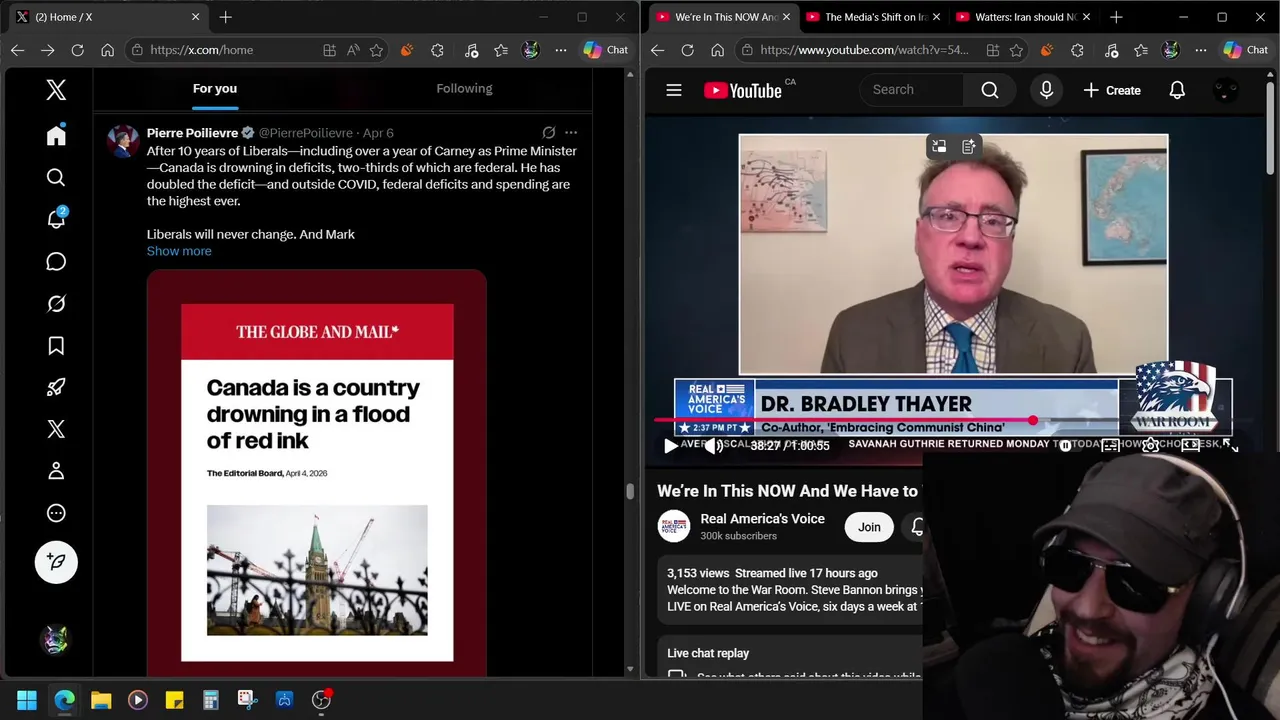1280x720 pixels.
Task: Open Copilot Chat in the X window
Action: point(606,50)
